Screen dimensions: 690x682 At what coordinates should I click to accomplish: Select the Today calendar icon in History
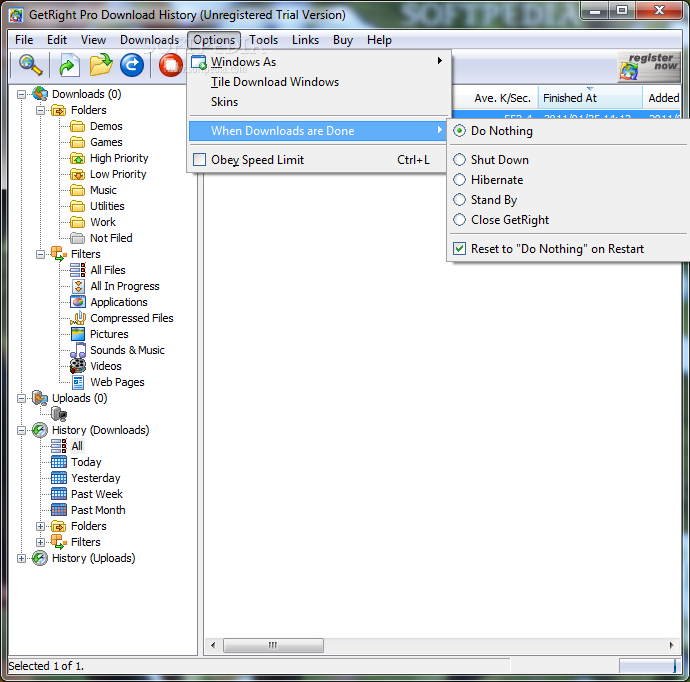59,462
